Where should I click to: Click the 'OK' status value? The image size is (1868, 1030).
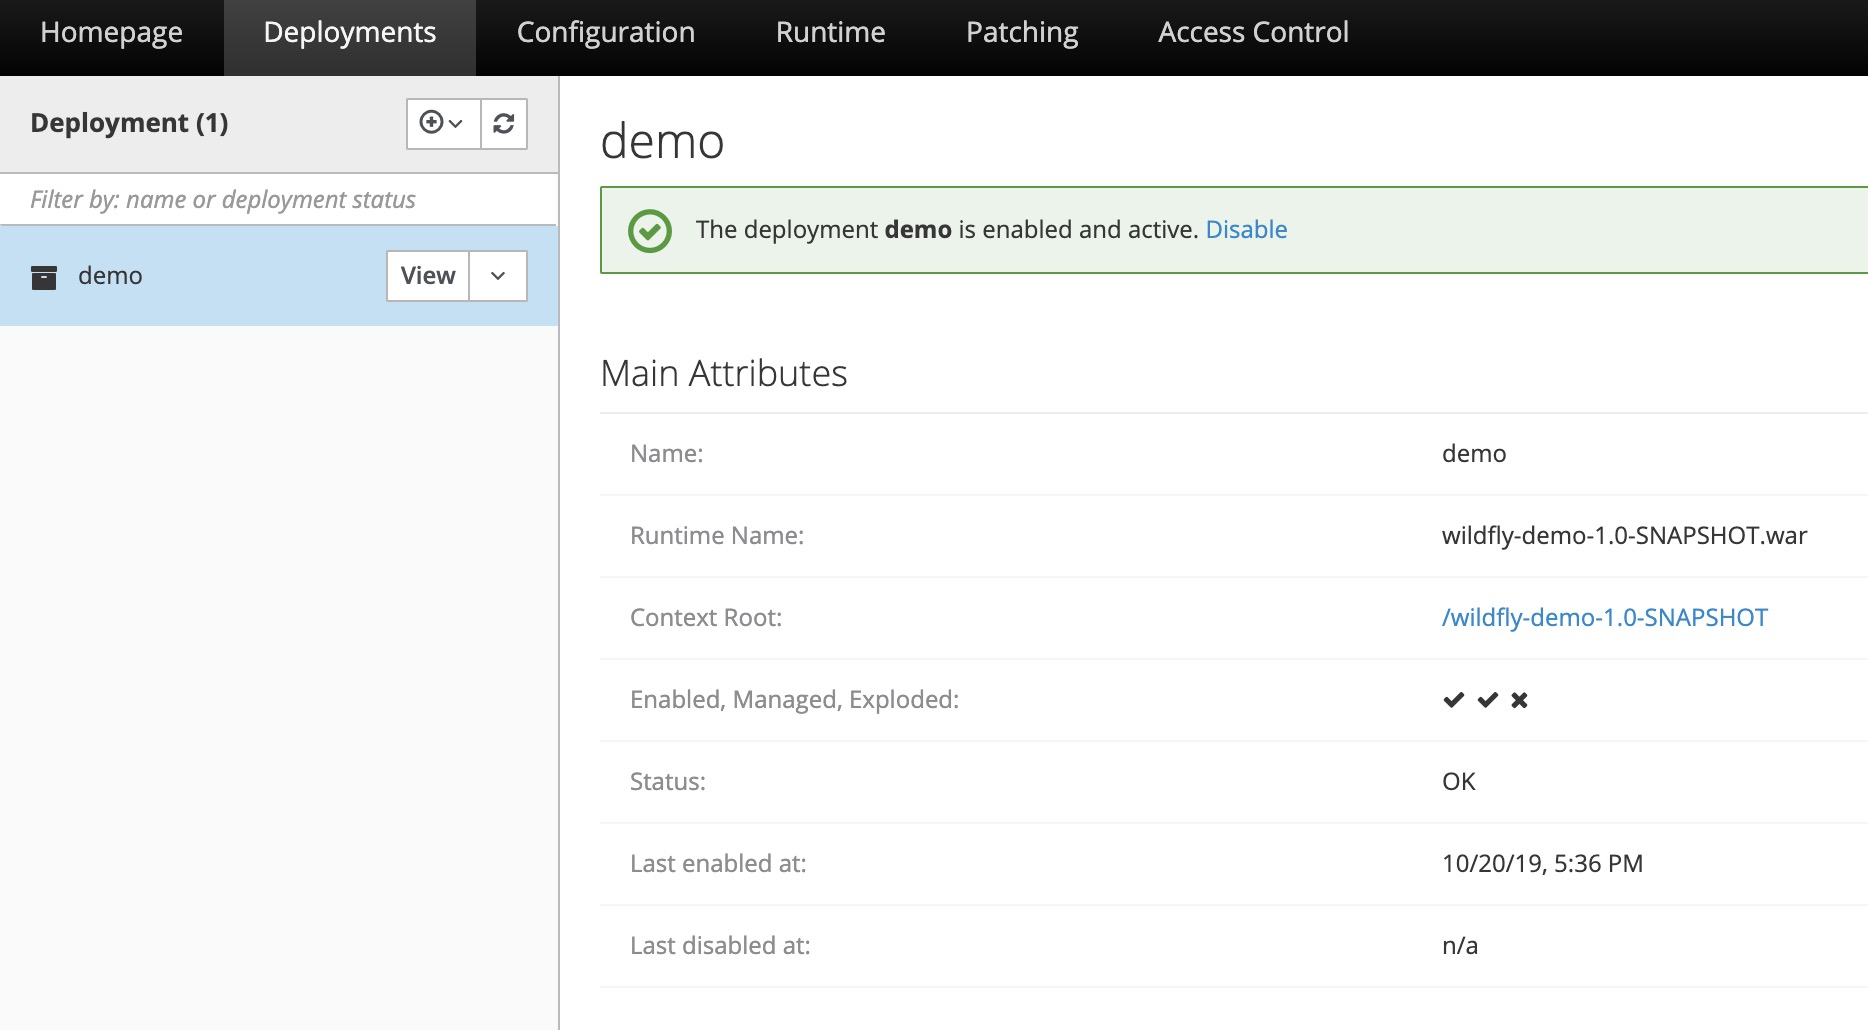click(1458, 782)
